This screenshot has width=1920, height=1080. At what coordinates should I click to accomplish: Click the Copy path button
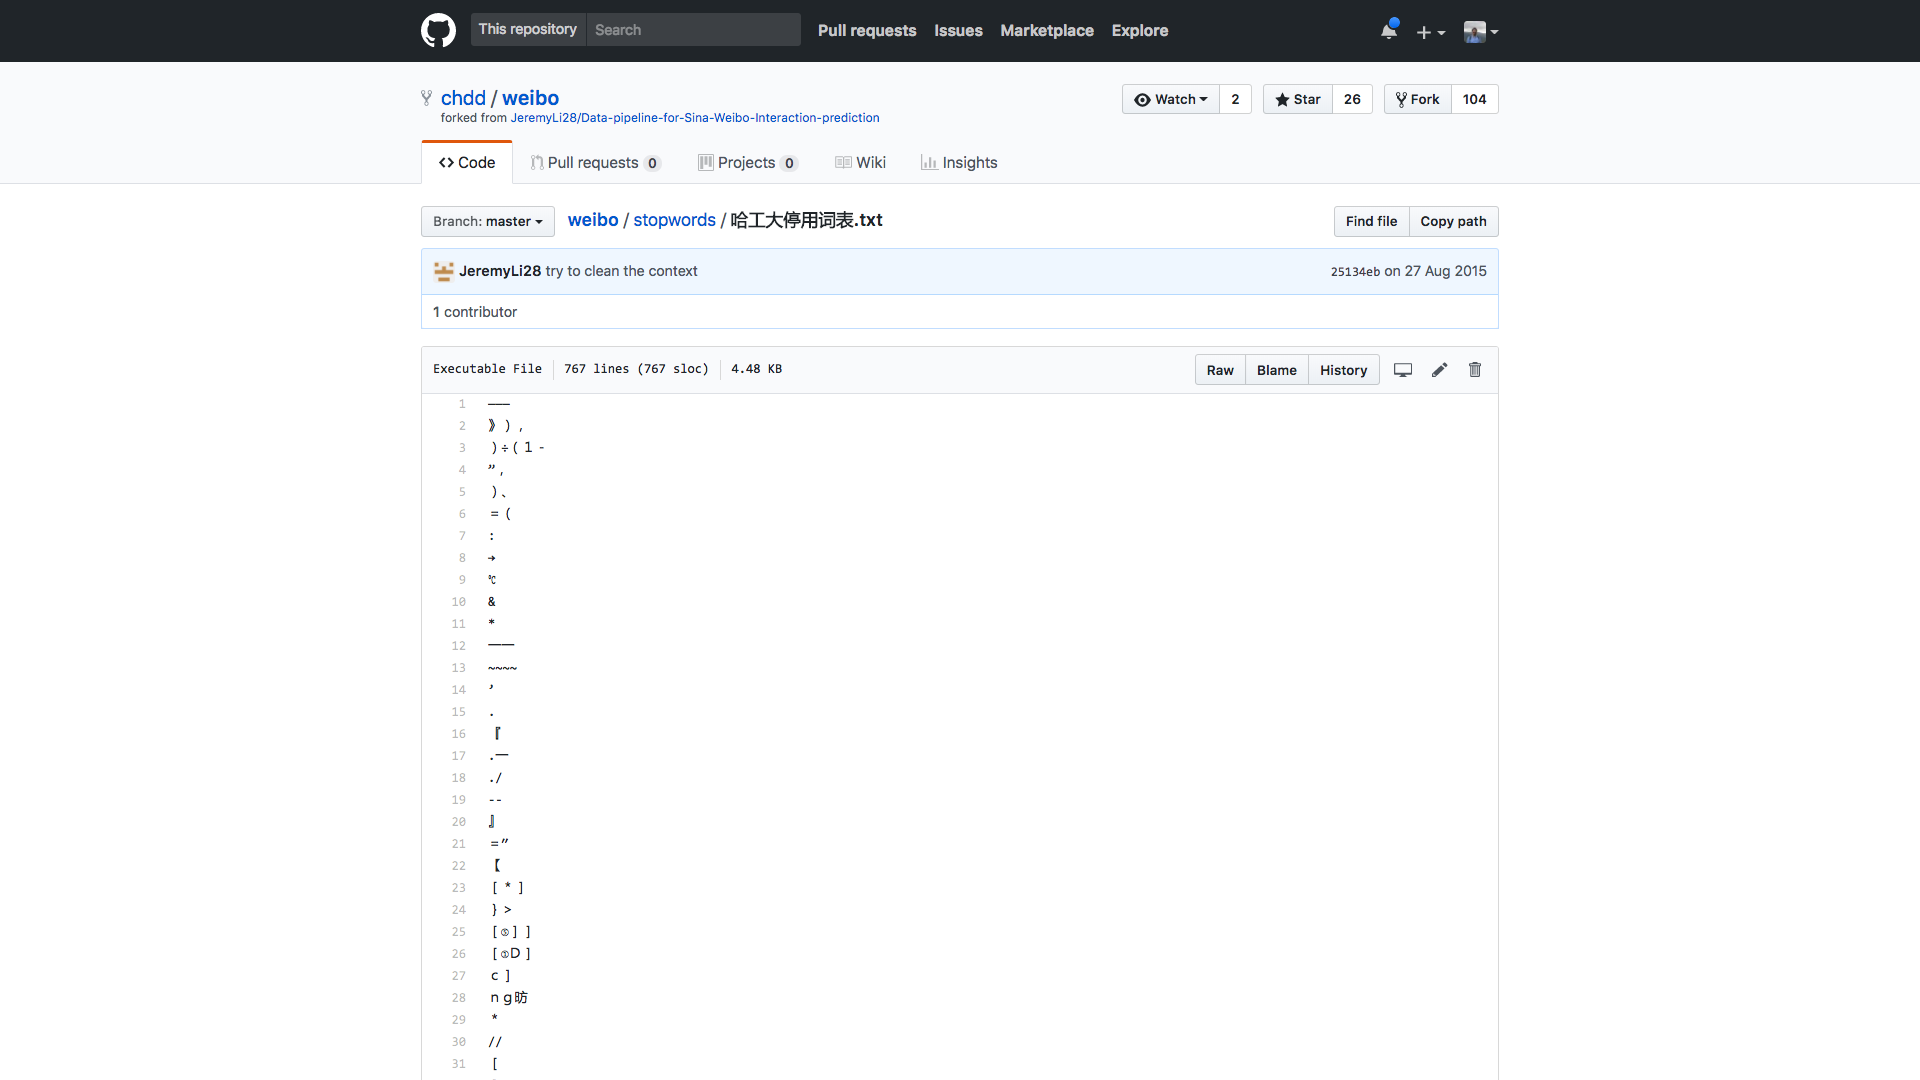[x=1453, y=221]
